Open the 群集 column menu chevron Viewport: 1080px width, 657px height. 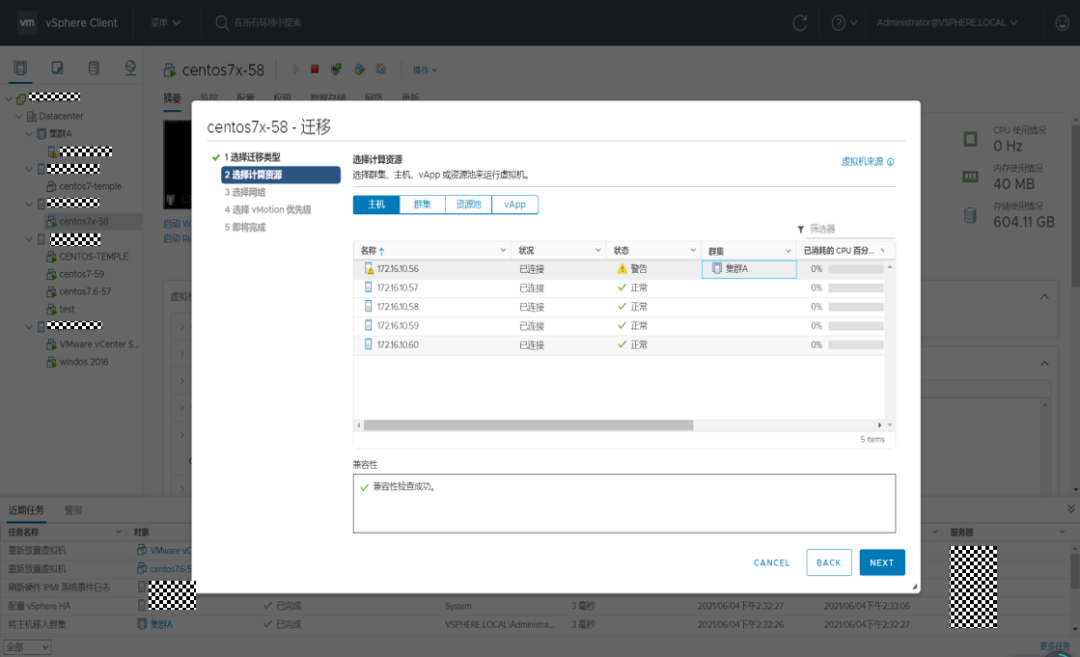(788, 251)
